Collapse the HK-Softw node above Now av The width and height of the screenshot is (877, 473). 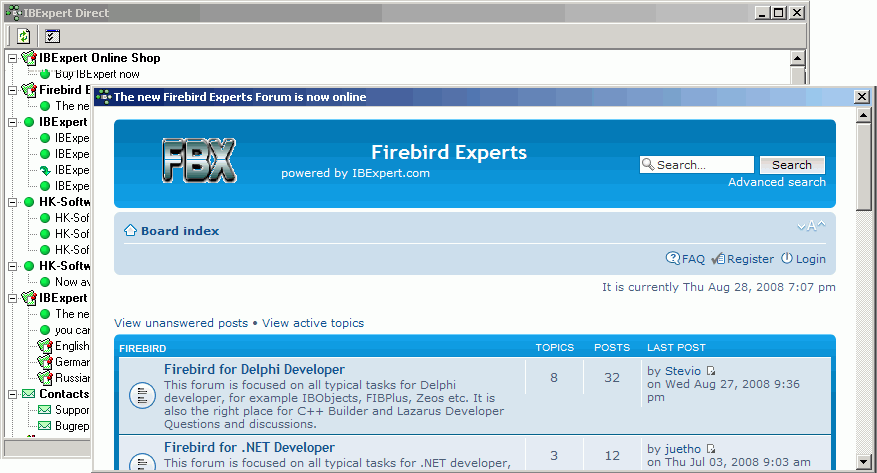pyautogui.click(x=12, y=266)
